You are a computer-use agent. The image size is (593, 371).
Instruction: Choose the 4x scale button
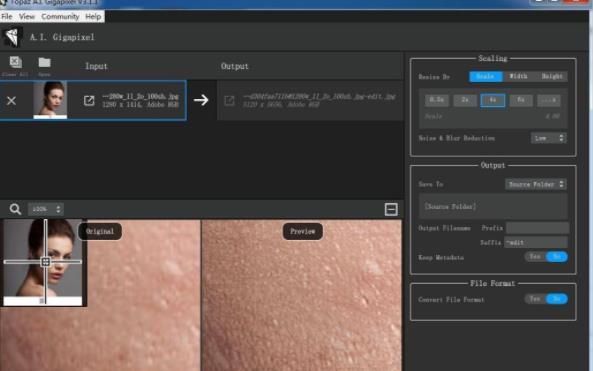coord(493,100)
